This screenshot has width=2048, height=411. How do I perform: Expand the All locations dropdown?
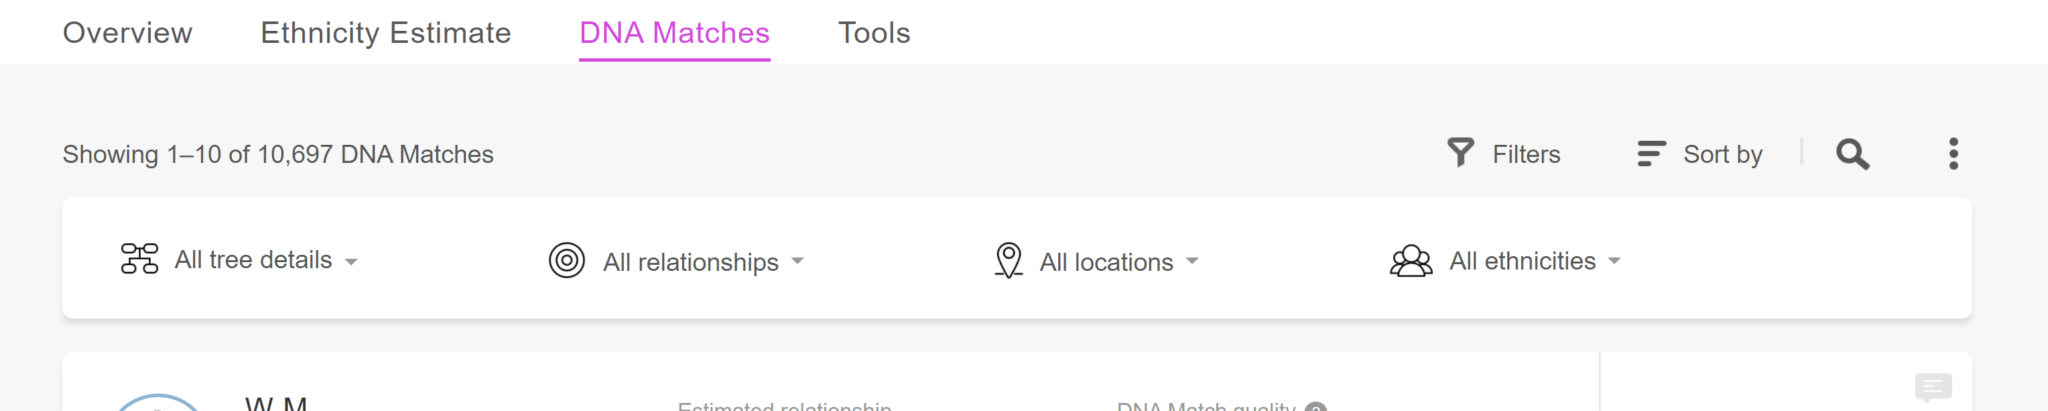click(1118, 262)
